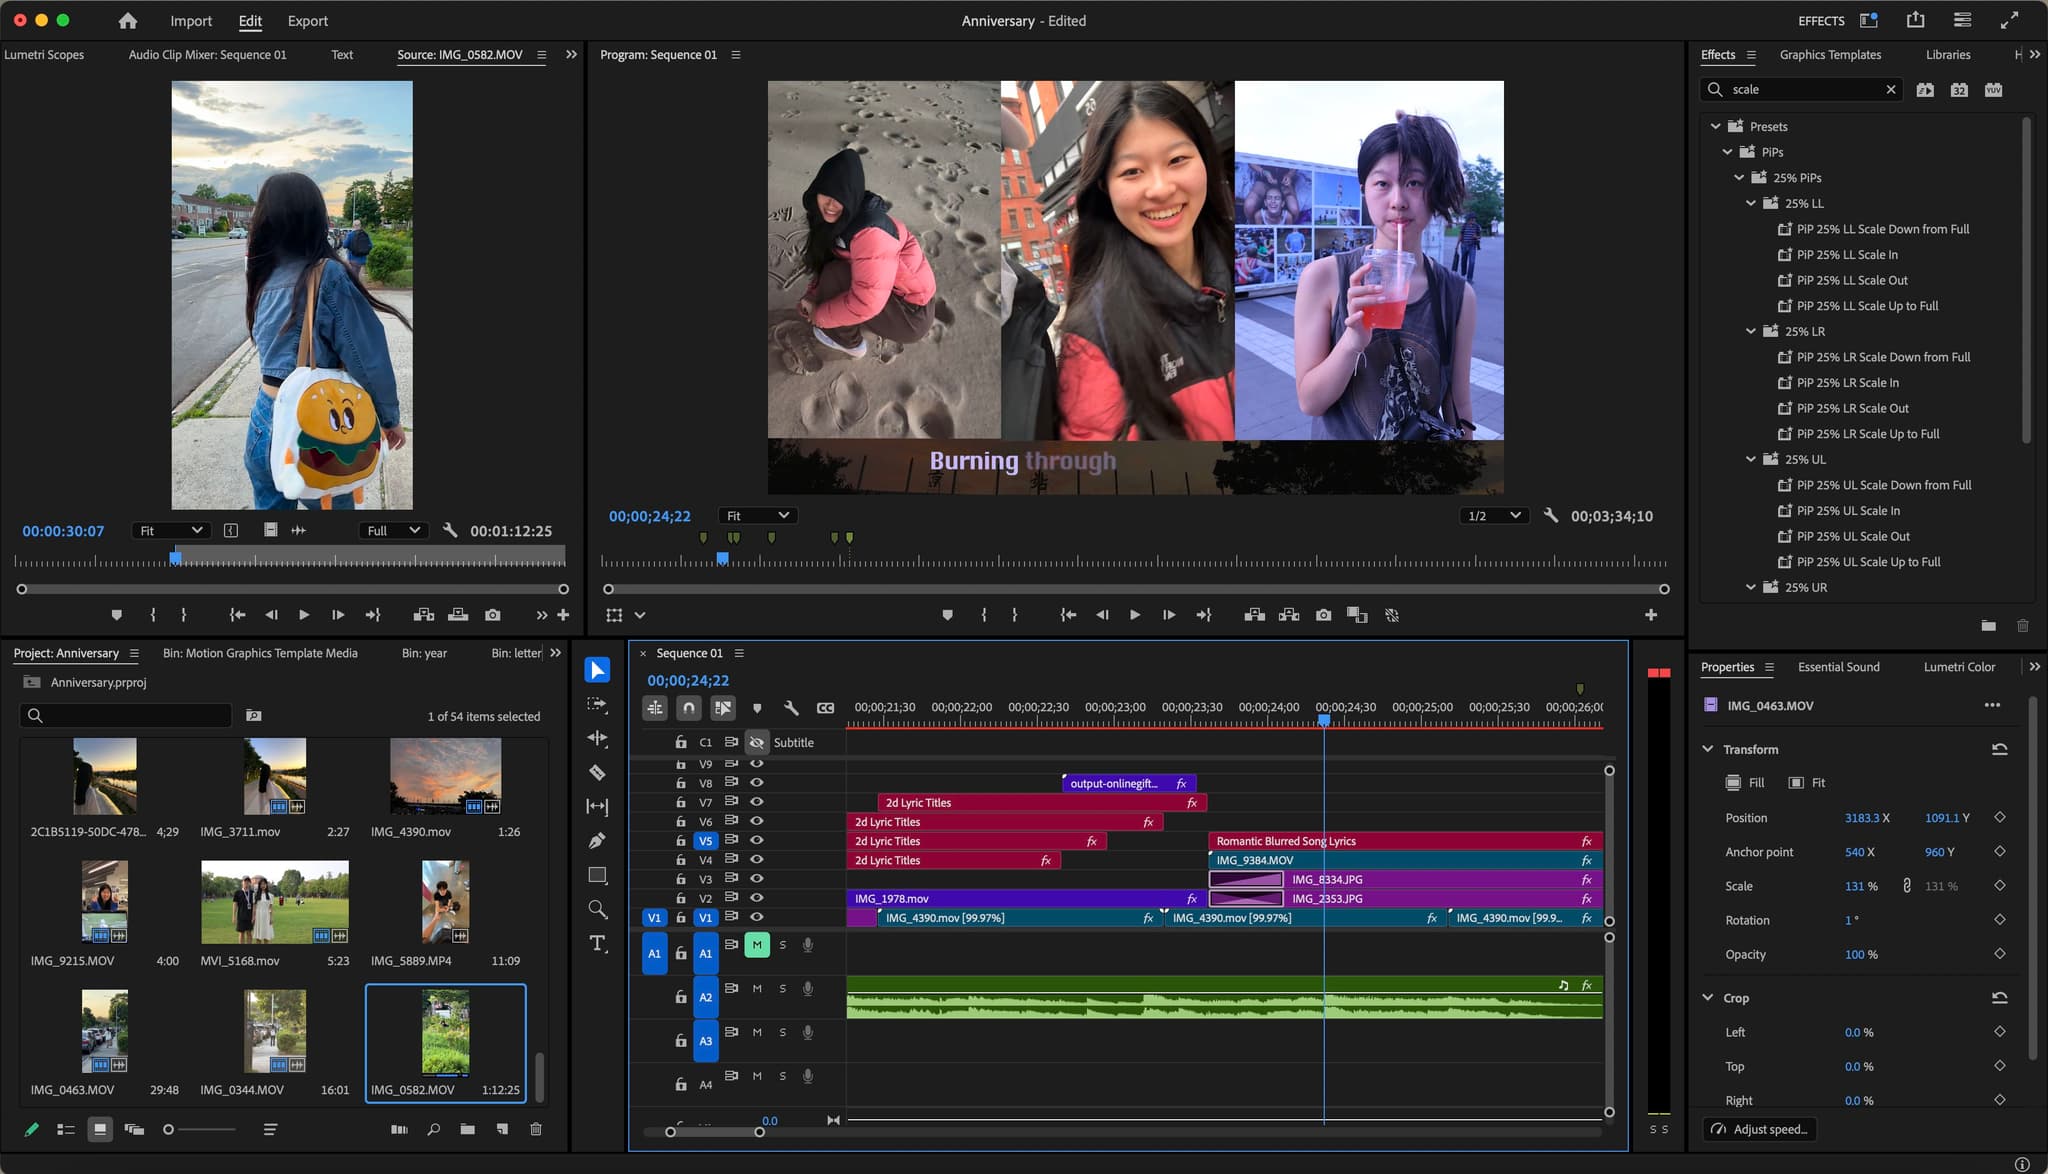Click the Export Frame camera icon in the Program monitor
The width and height of the screenshot is (2048, 1174).
tap(1323, 615)
